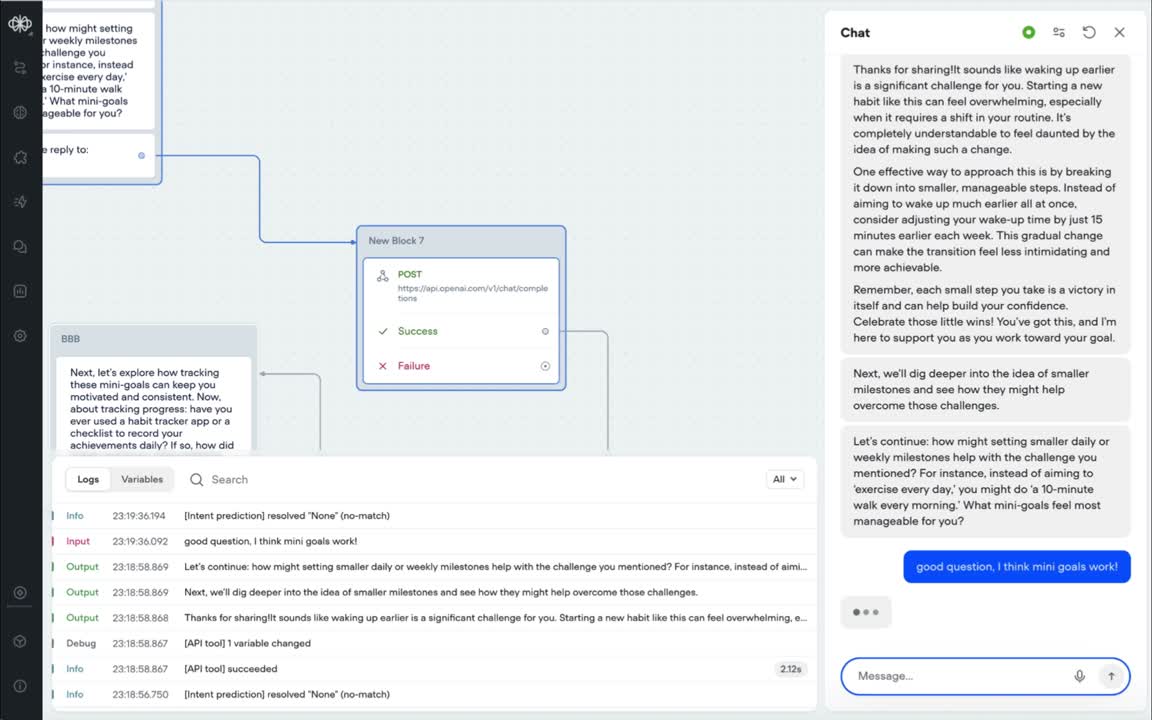
Task: Open the workflows icon in sidebar
Action: pyautogui.click(x=20, y=68)
